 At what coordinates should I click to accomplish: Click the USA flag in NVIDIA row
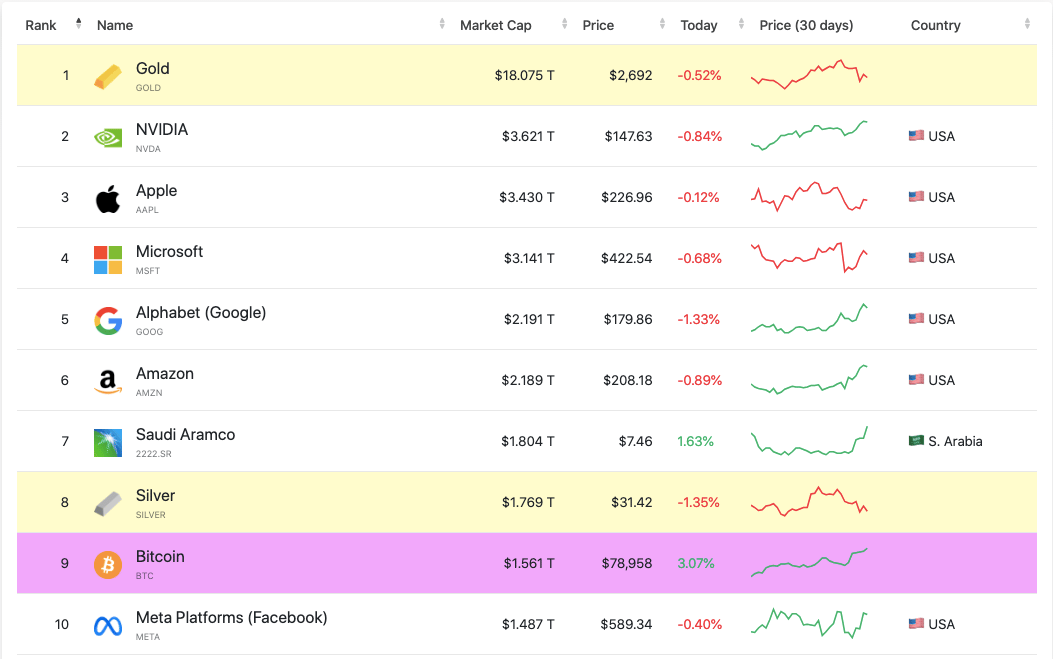916,136
